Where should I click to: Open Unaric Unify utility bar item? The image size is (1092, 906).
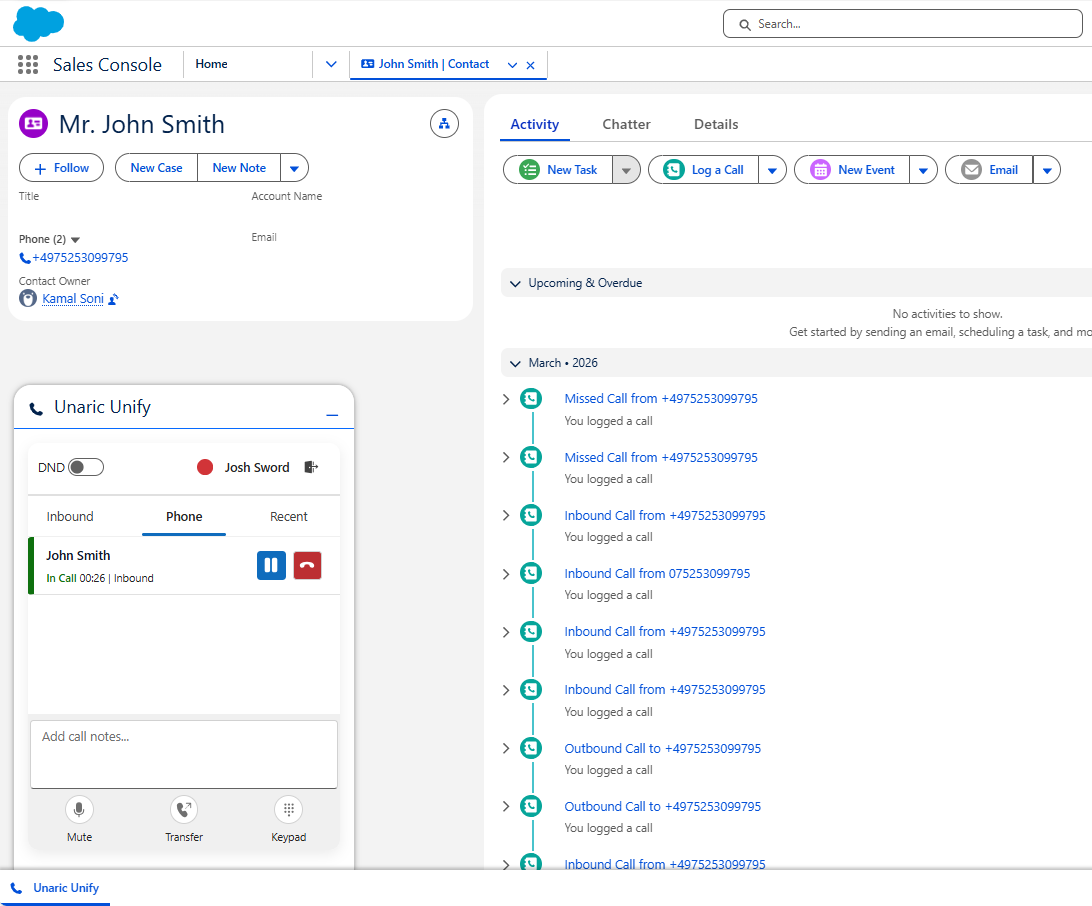pos(55,888)
